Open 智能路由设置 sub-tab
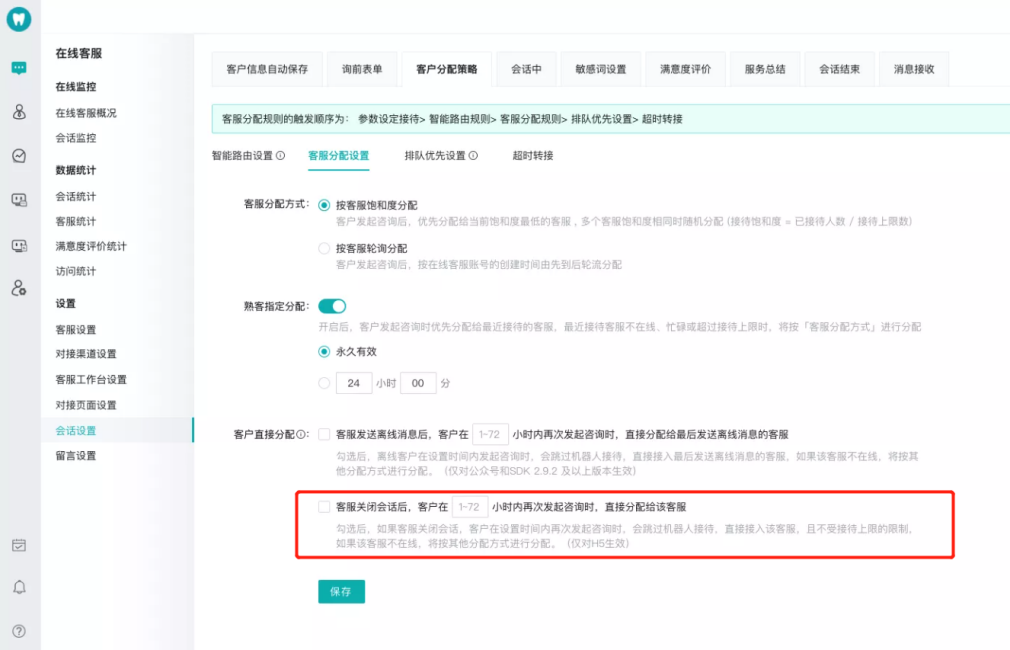The width and height of the screenshot is (1010, 650). 242,156
